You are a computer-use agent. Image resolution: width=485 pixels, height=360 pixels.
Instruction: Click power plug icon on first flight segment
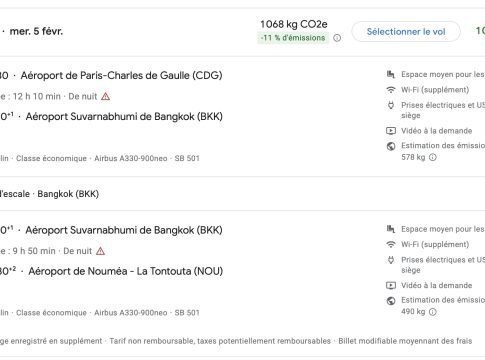(x=391, y=105)
